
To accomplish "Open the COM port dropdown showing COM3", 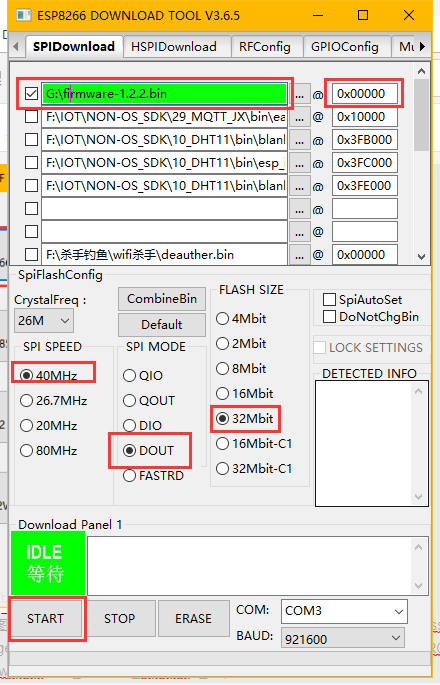I will click(x=344, y=611).
